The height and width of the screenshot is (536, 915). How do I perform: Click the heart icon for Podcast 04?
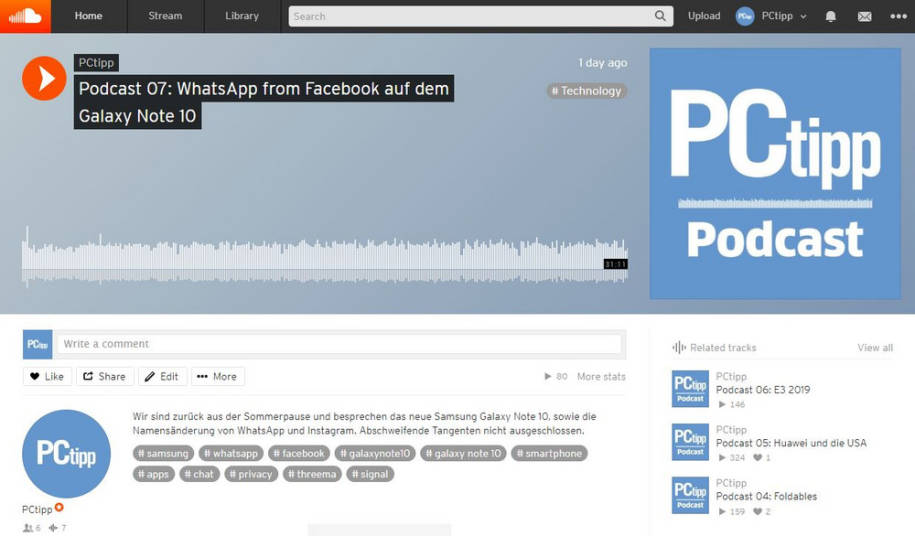[757, 512]
